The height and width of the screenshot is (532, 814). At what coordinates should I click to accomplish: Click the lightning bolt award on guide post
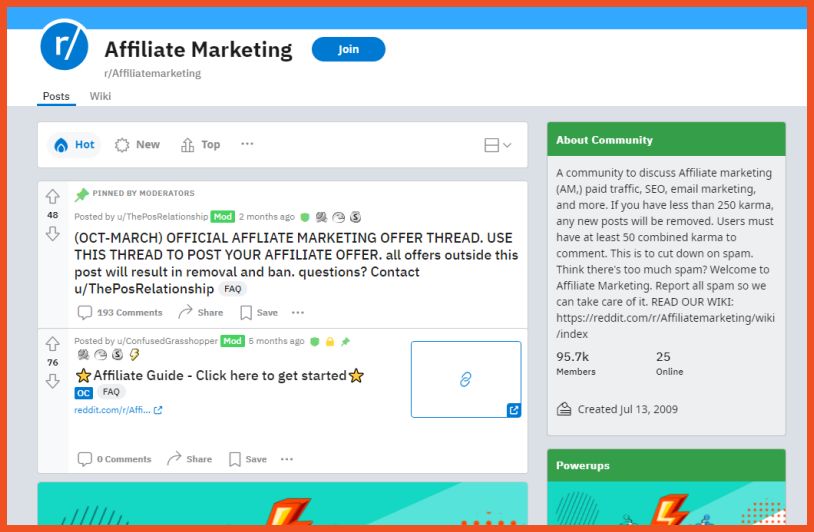coord(134,354)
